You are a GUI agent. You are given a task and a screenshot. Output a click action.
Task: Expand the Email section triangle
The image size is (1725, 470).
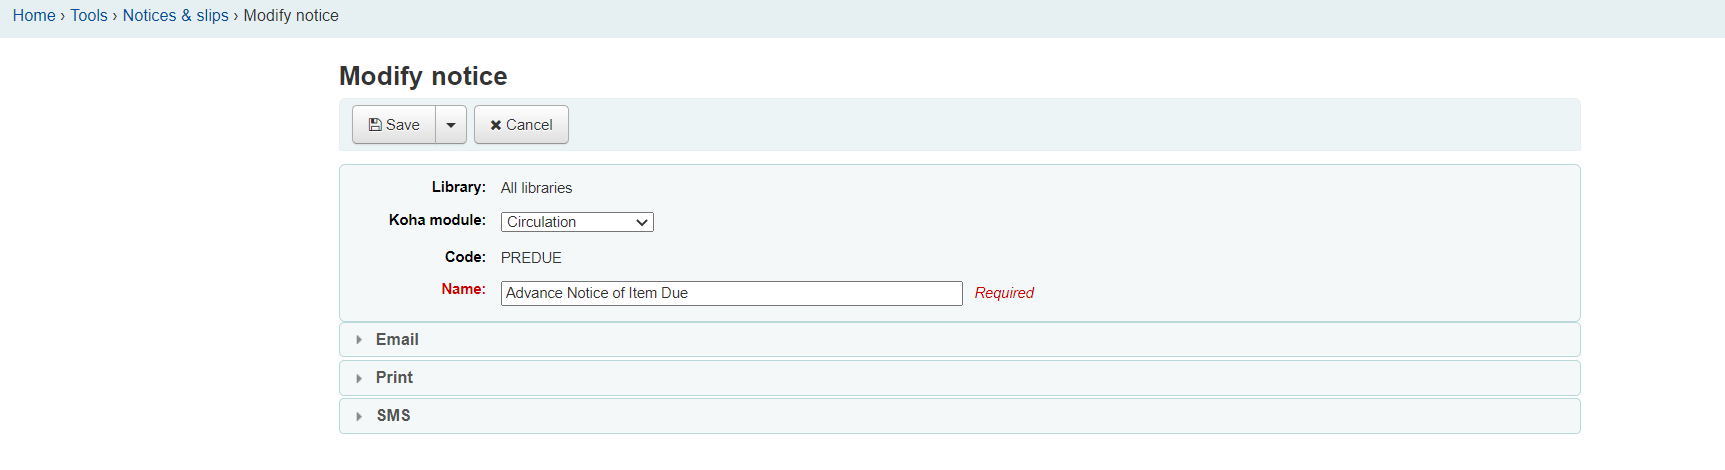[359, 340]
